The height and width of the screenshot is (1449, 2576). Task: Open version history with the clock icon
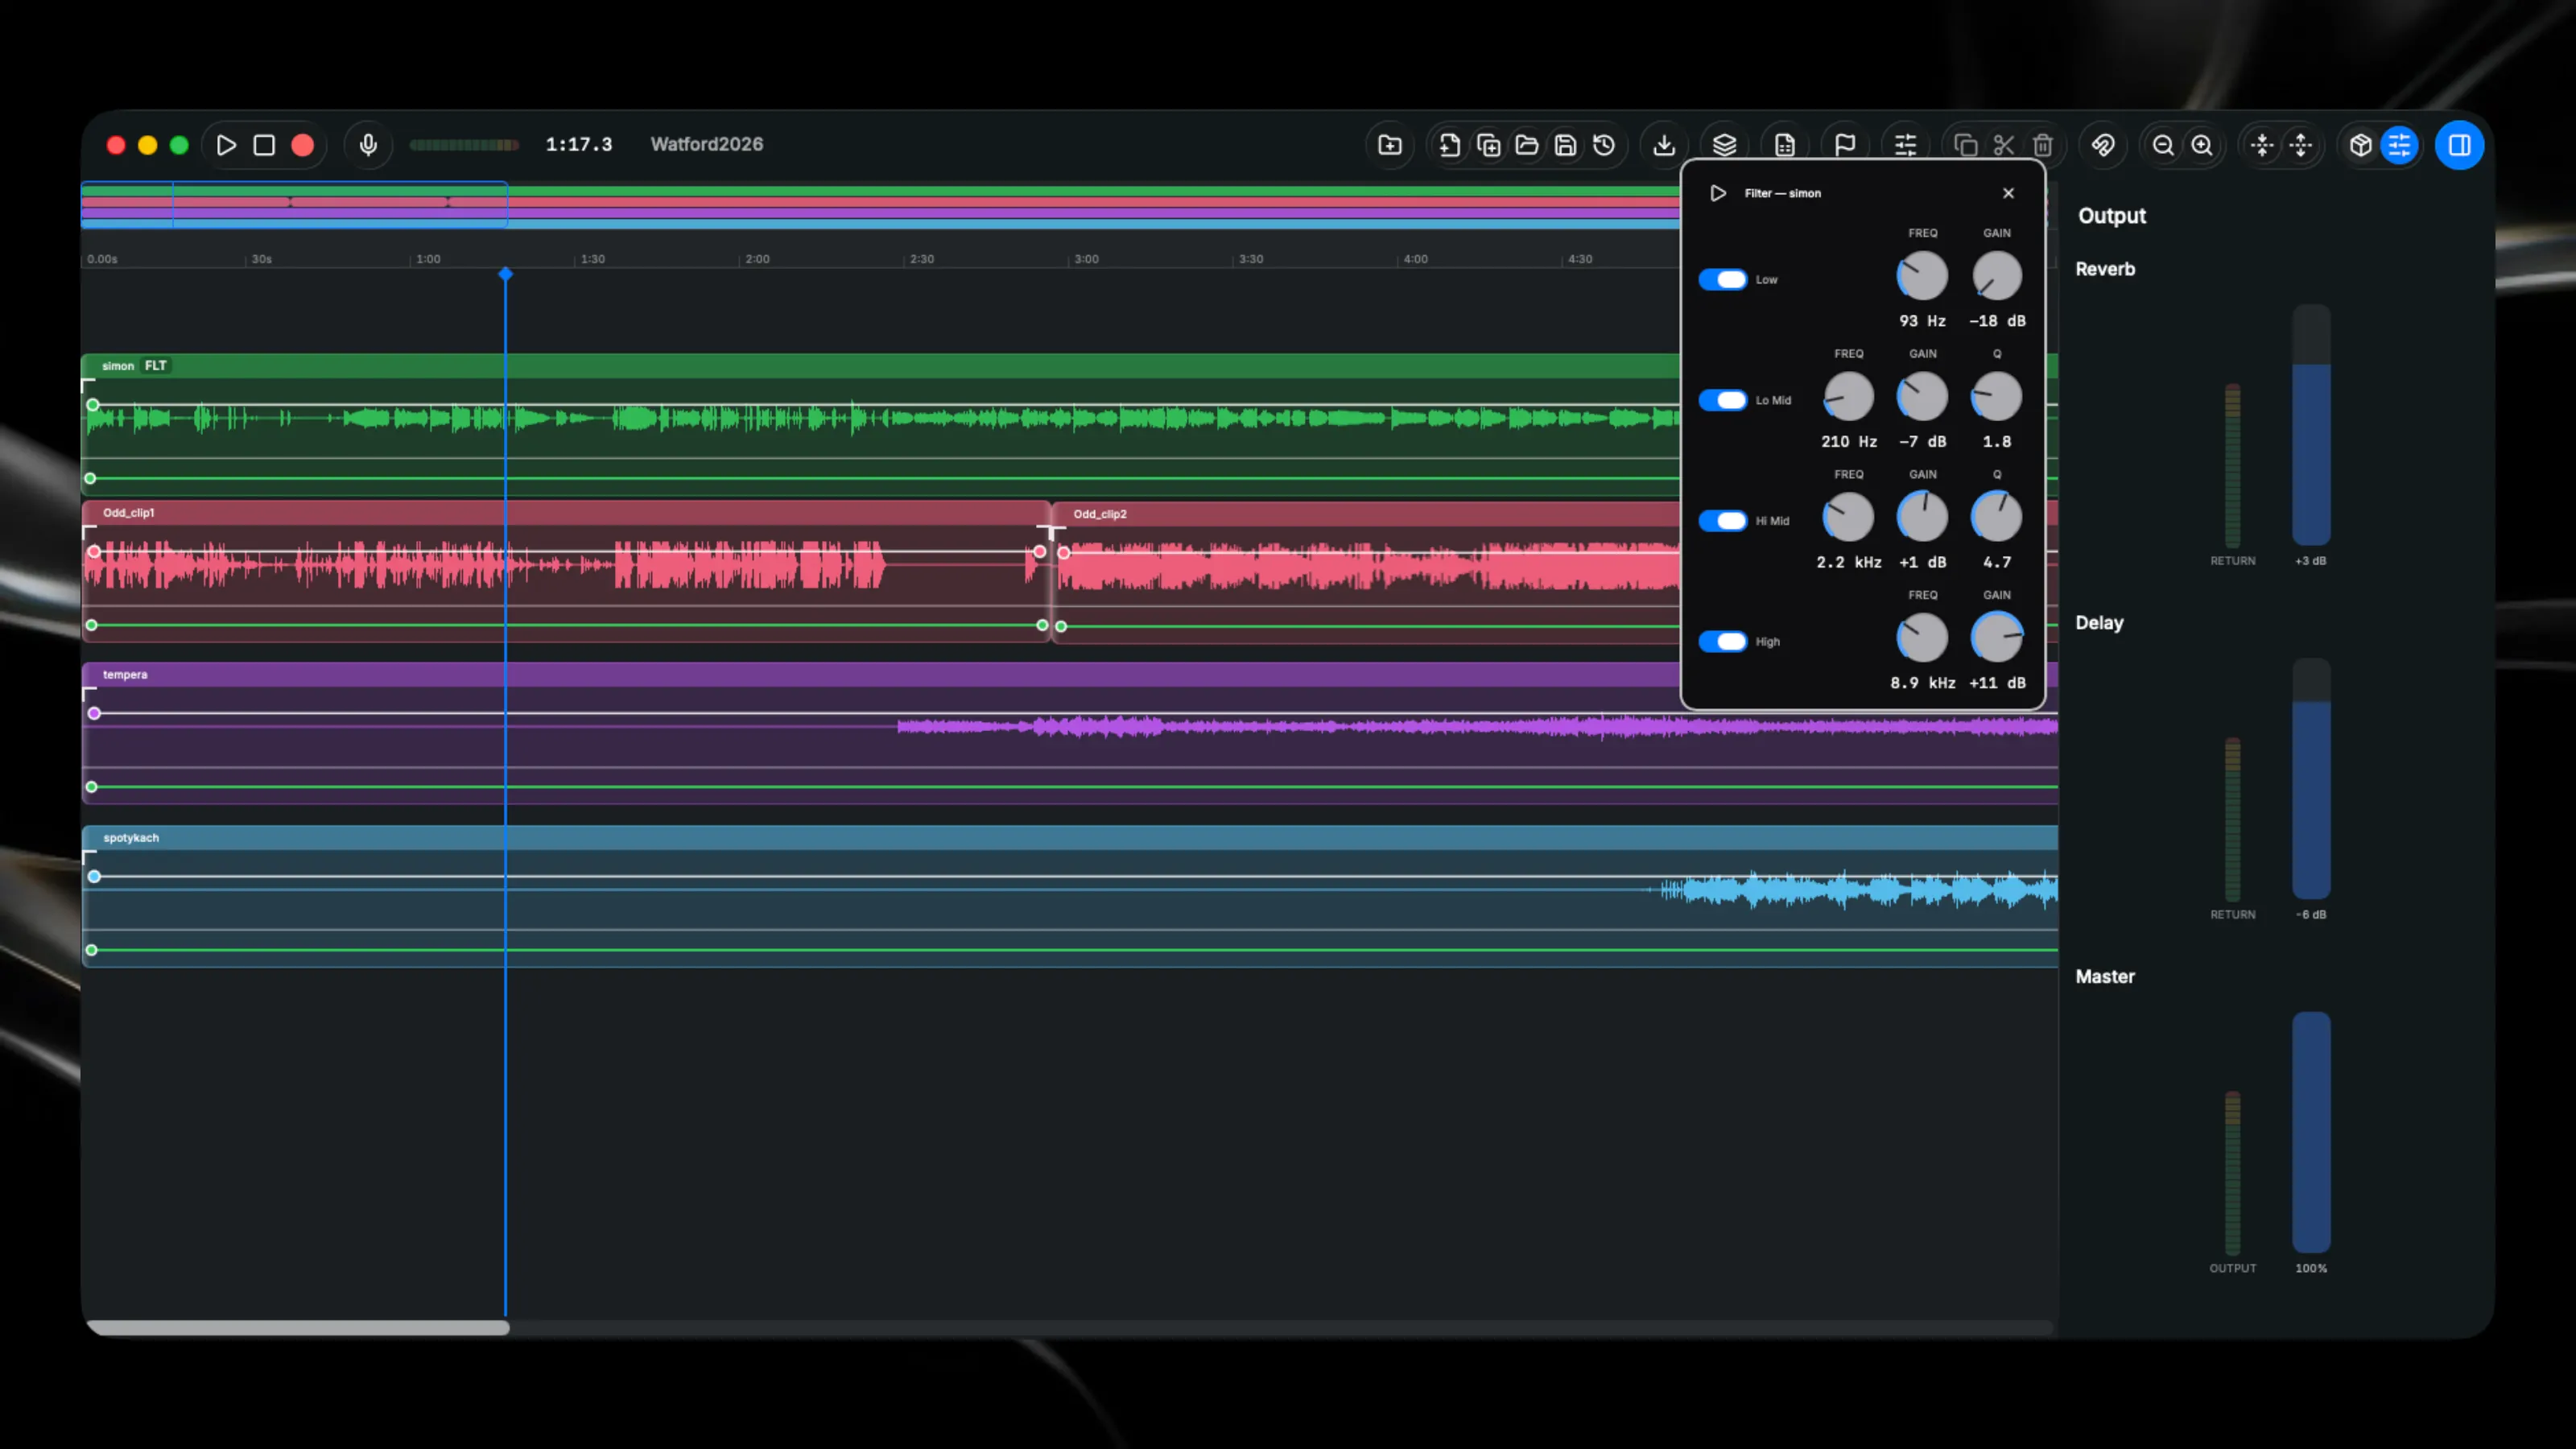[x=1604, y=145]
